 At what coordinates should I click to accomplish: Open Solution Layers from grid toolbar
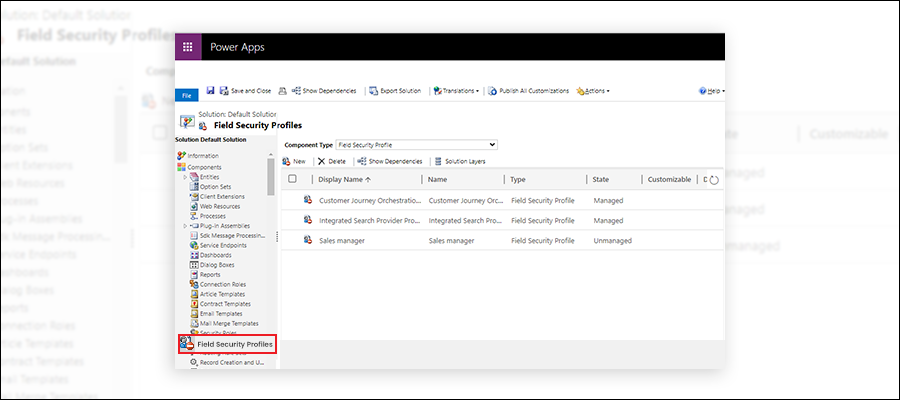click(x=459, y=161)
